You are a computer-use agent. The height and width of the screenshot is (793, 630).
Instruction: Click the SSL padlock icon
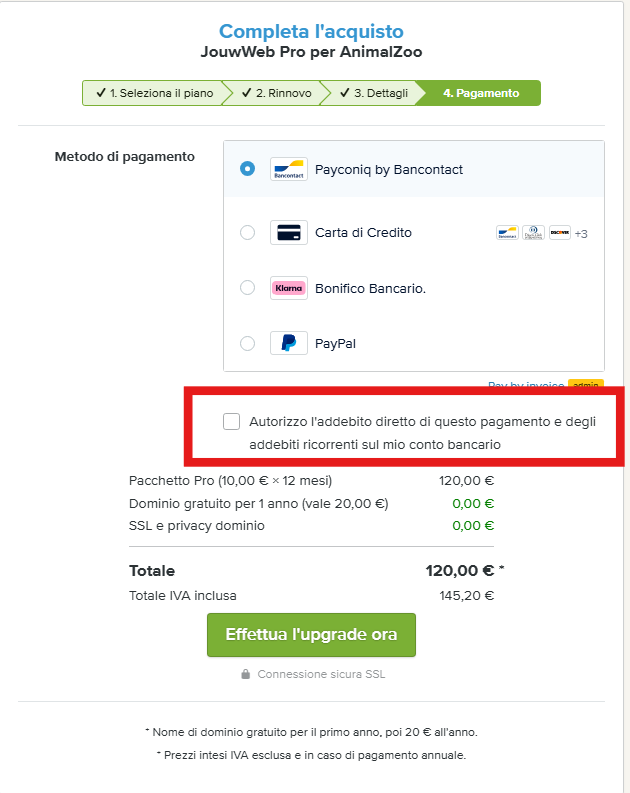(245, 674)
